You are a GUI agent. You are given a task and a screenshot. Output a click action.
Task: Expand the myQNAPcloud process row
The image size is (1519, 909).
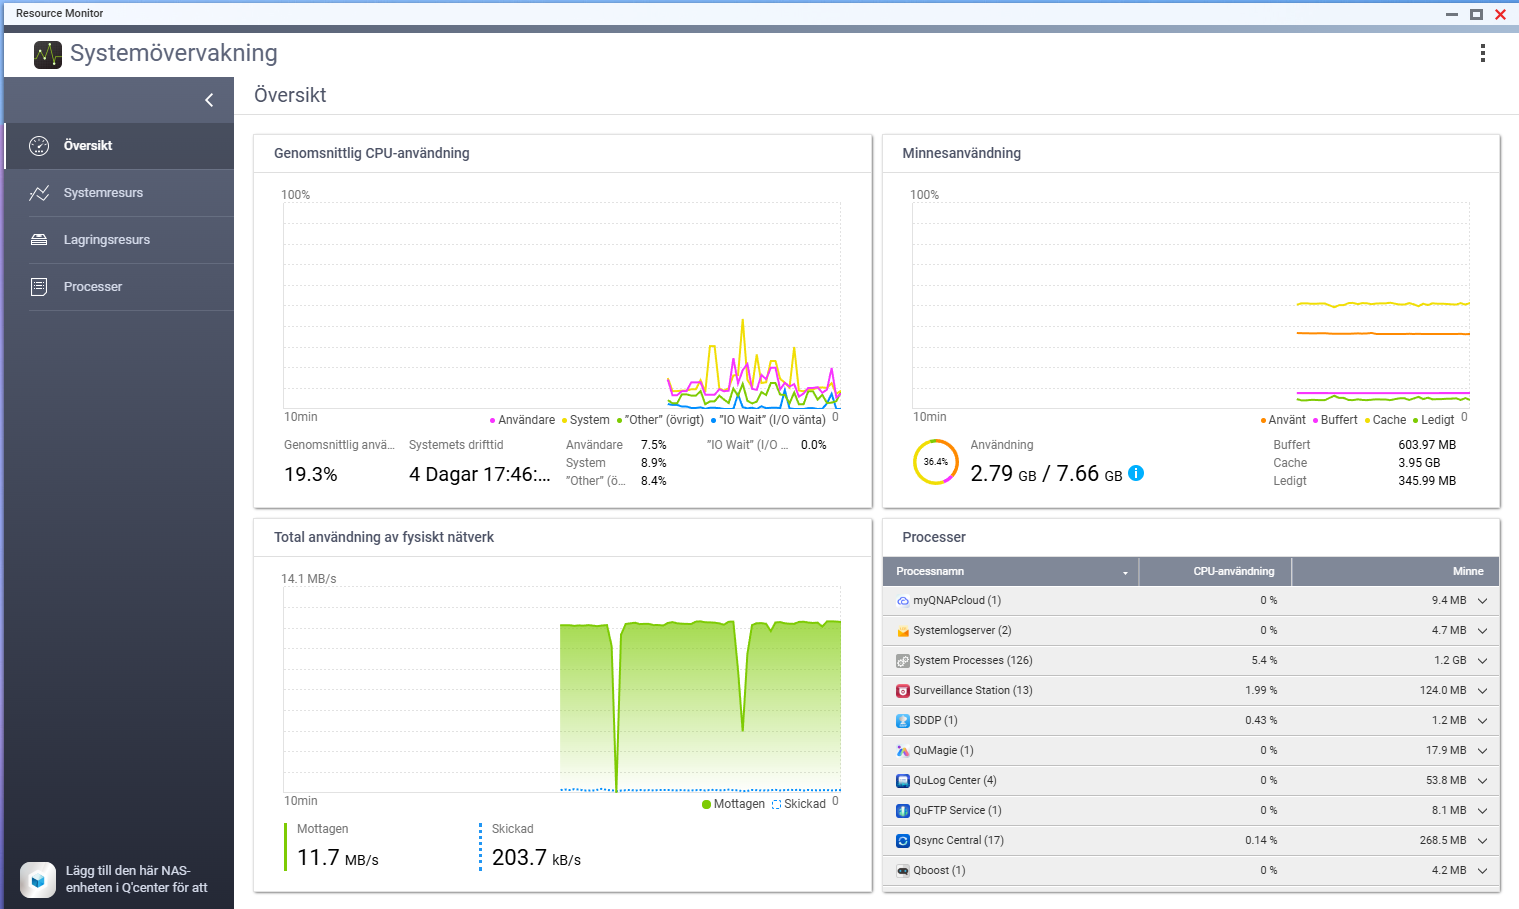click(1482, 601)
